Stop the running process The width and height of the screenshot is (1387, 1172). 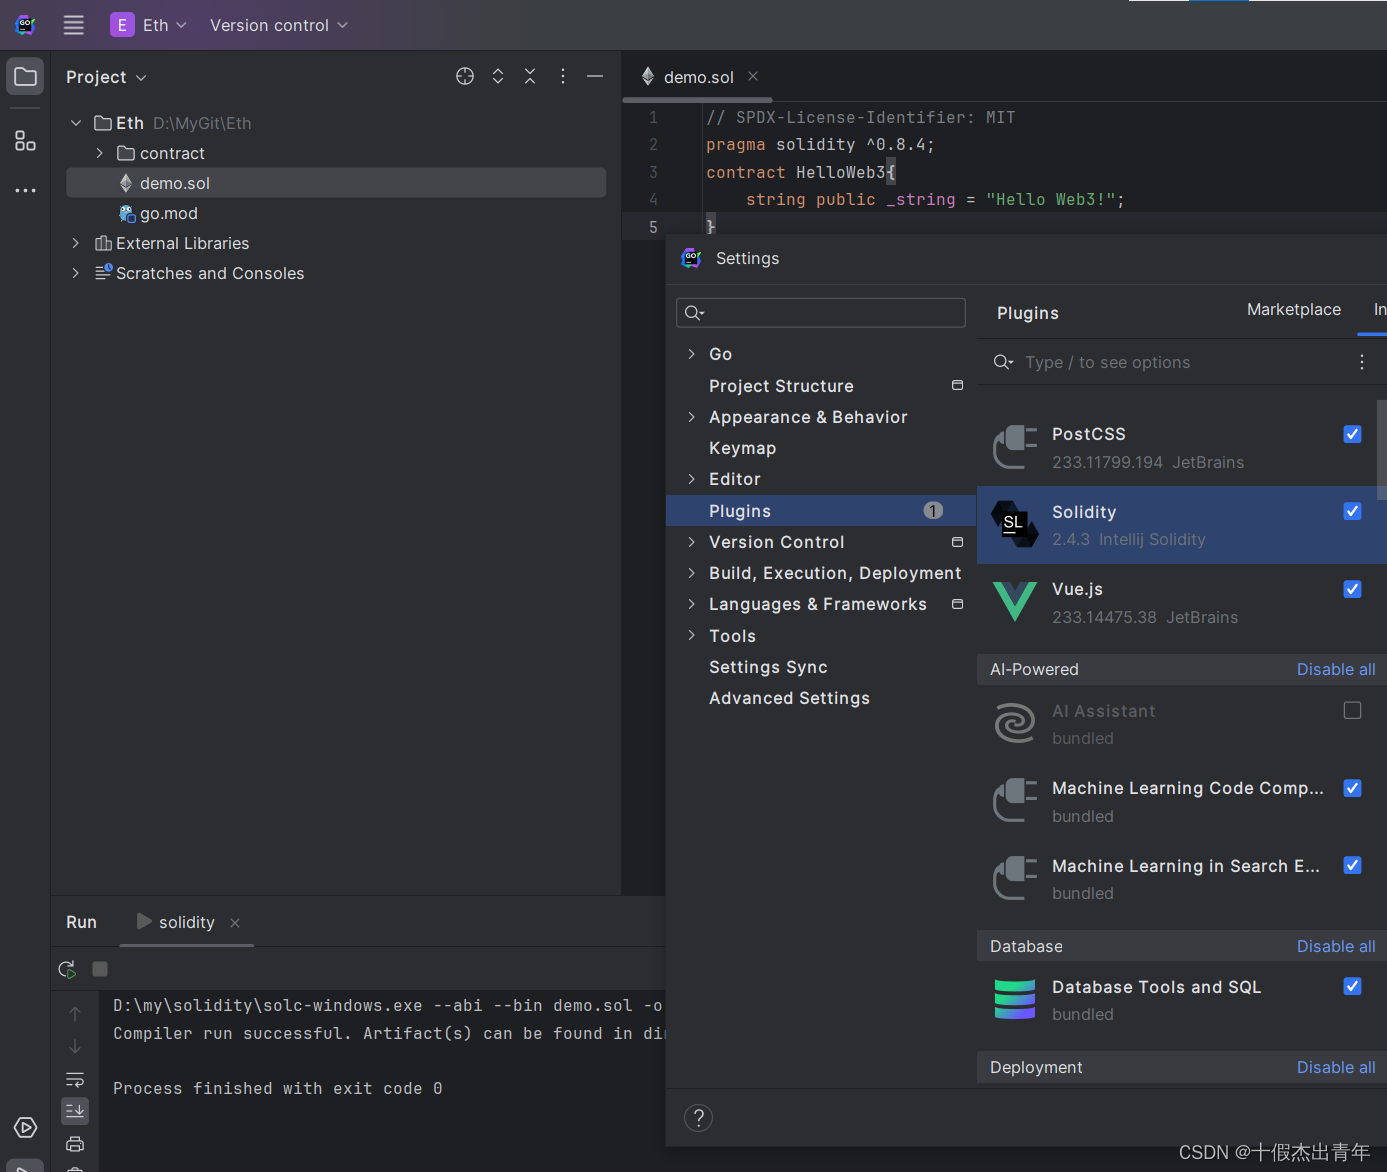tap(100, 969)
